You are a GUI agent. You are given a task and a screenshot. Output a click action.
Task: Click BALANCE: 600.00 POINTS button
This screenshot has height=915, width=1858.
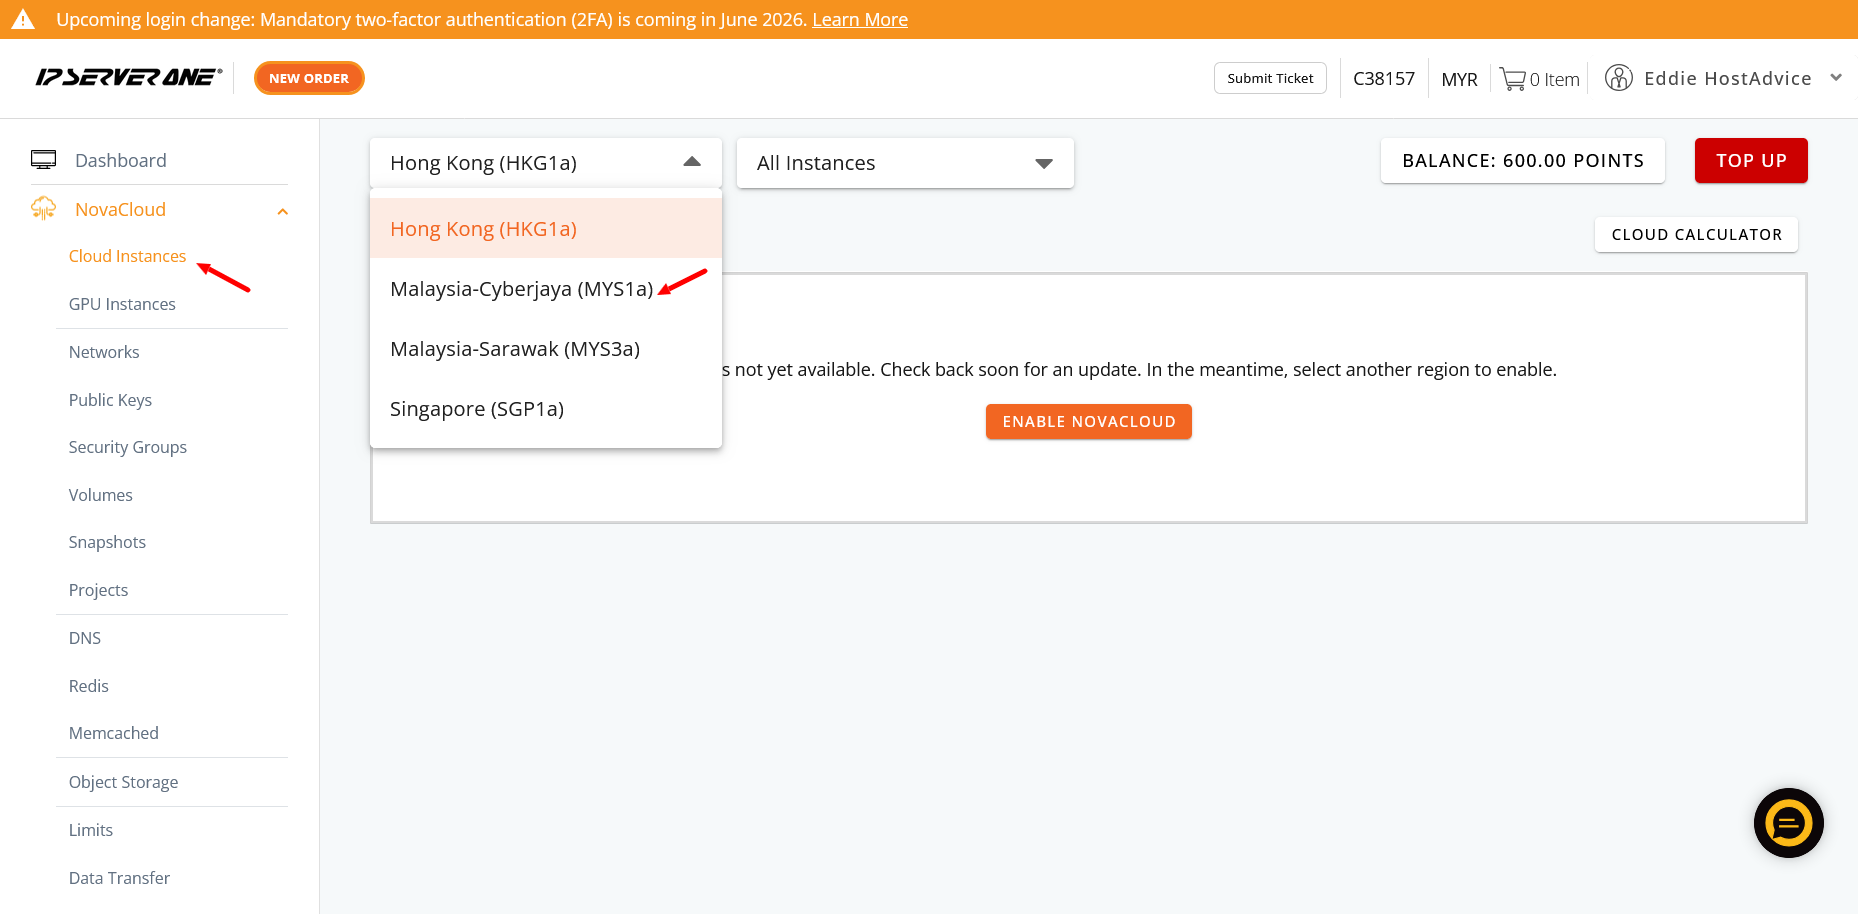[x=1523, y=160]
